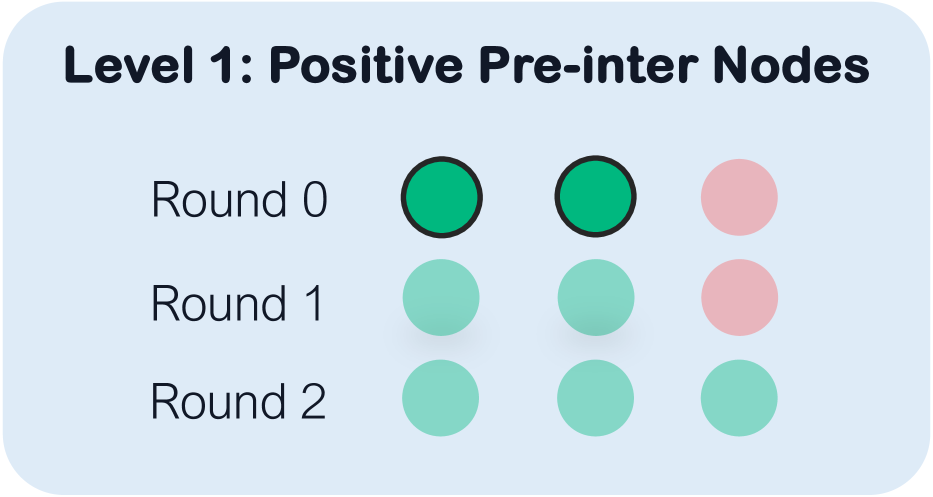The width and height of the screenshot is (933, 497).
Task: Click the digit 2 in Round 2 label
Action: click(x=313, y=402)
